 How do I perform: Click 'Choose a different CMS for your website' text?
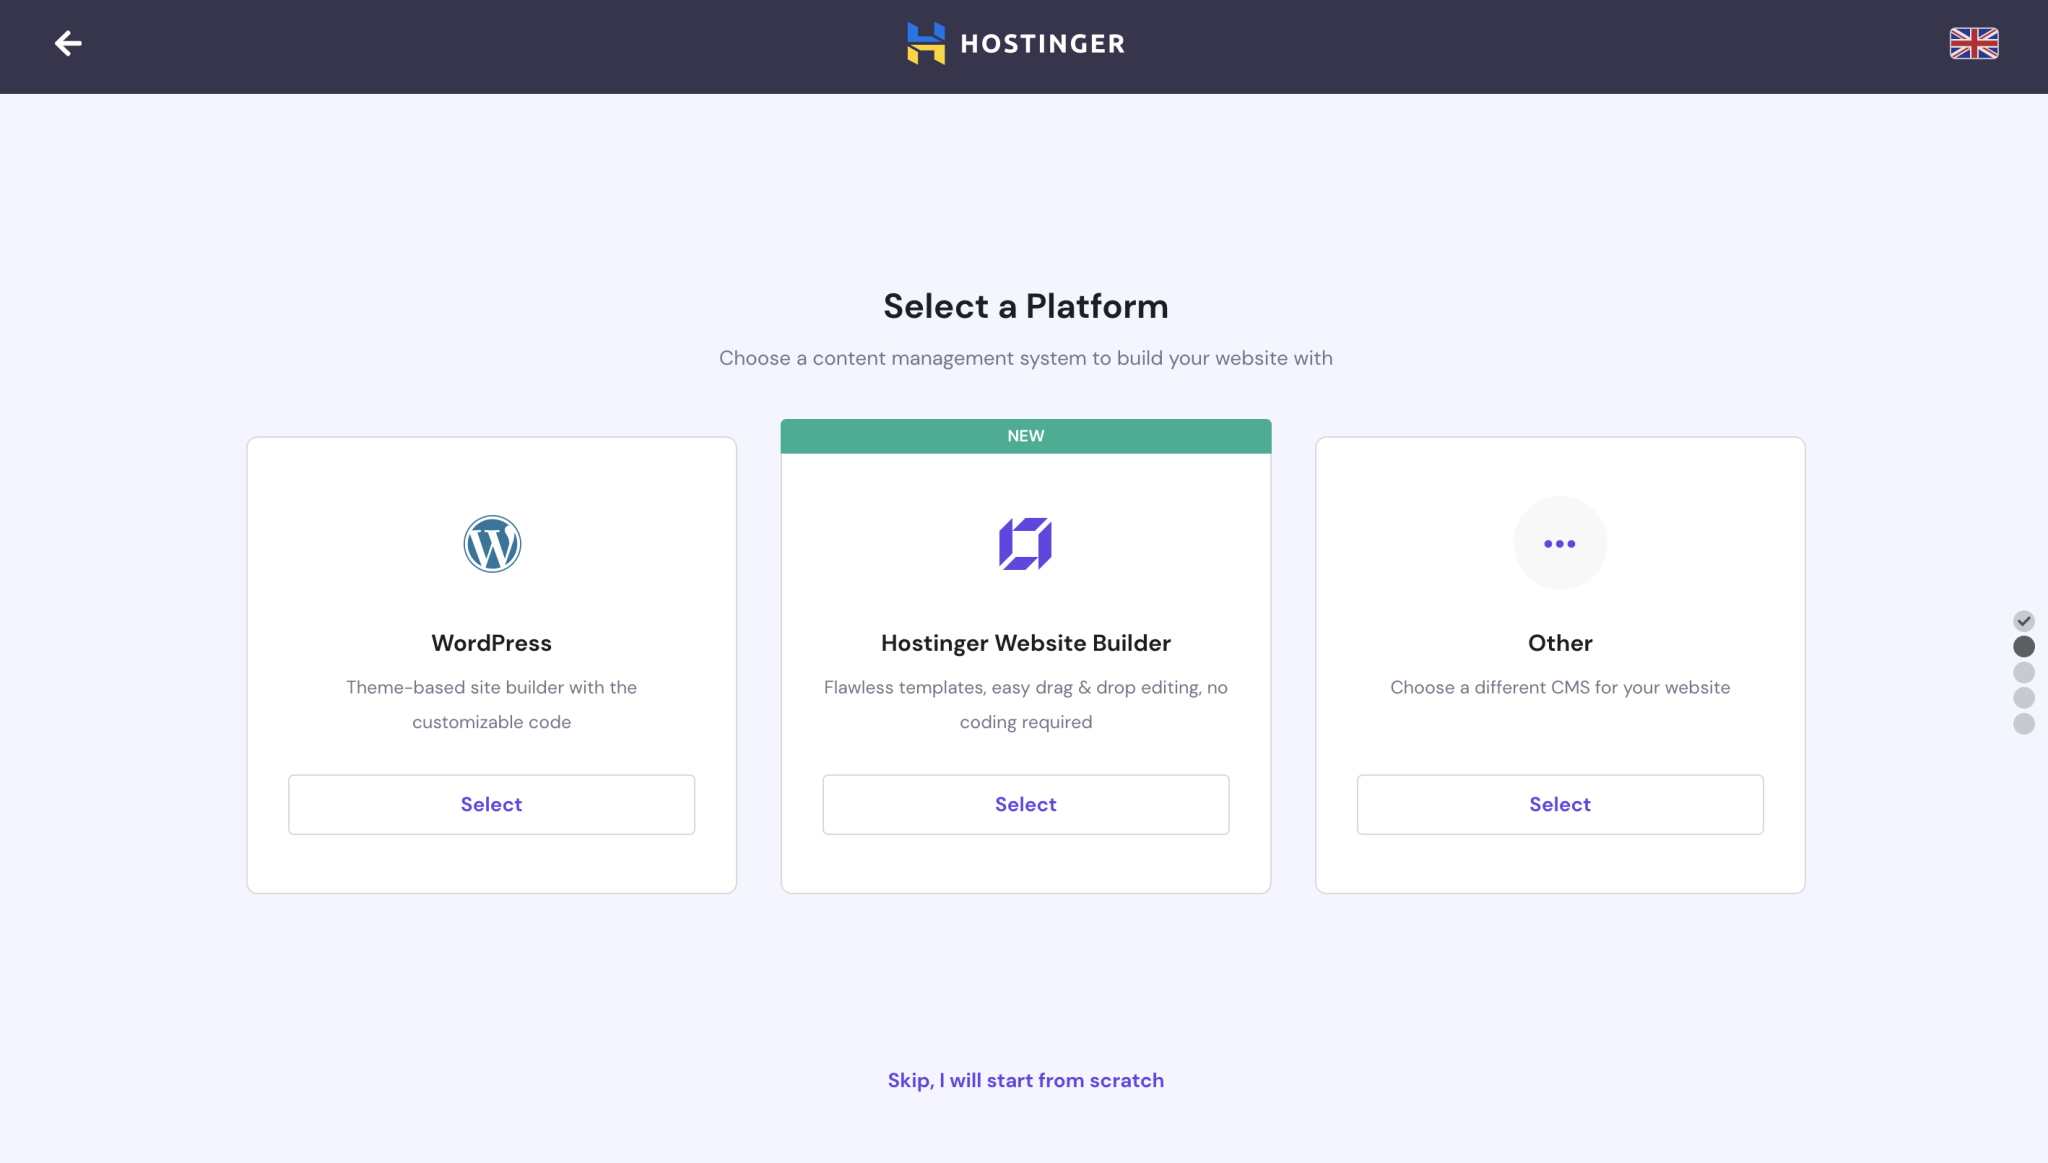point(1560,687)
